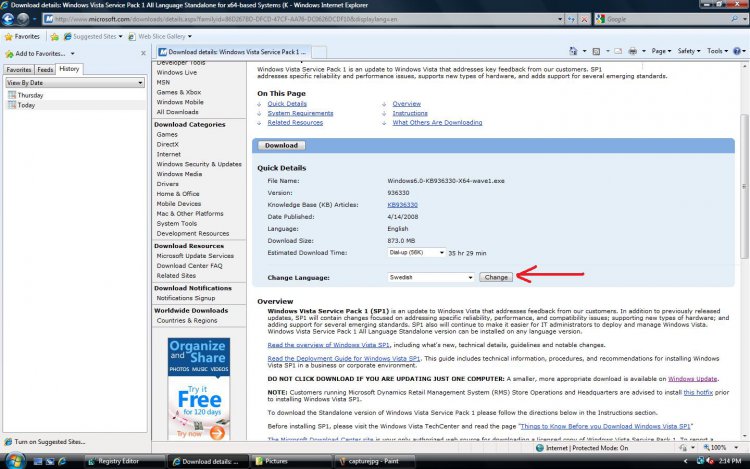Screen dimensions: 750x469
Task: Open Estimated Download Time Dial-up dropdown
Action: [416, 252]
